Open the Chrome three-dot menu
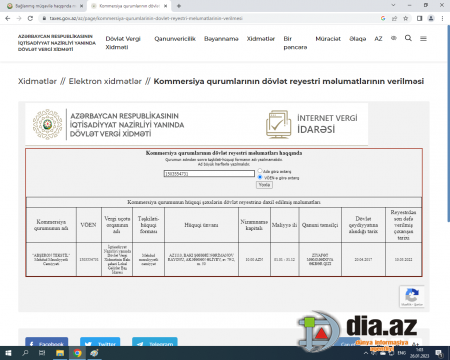Image resolution: width=450 pixels, height=360 pixels. pos(442,18)
